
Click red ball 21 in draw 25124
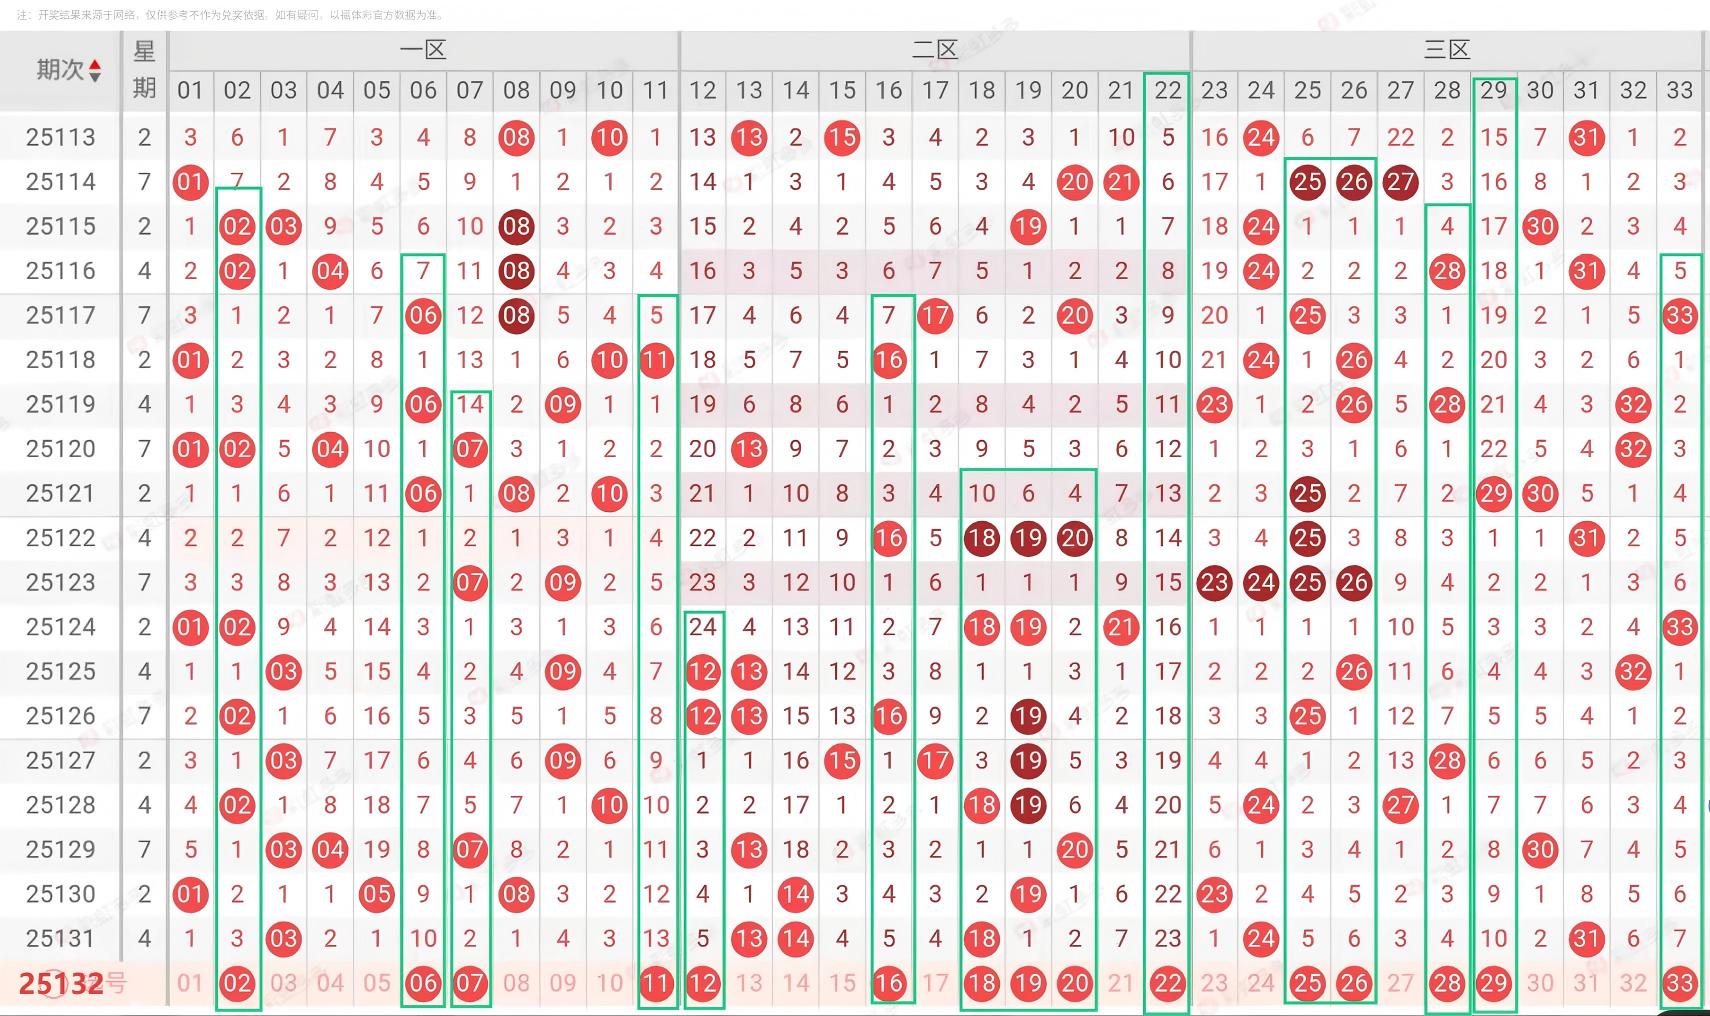[x=1121, y=627]
